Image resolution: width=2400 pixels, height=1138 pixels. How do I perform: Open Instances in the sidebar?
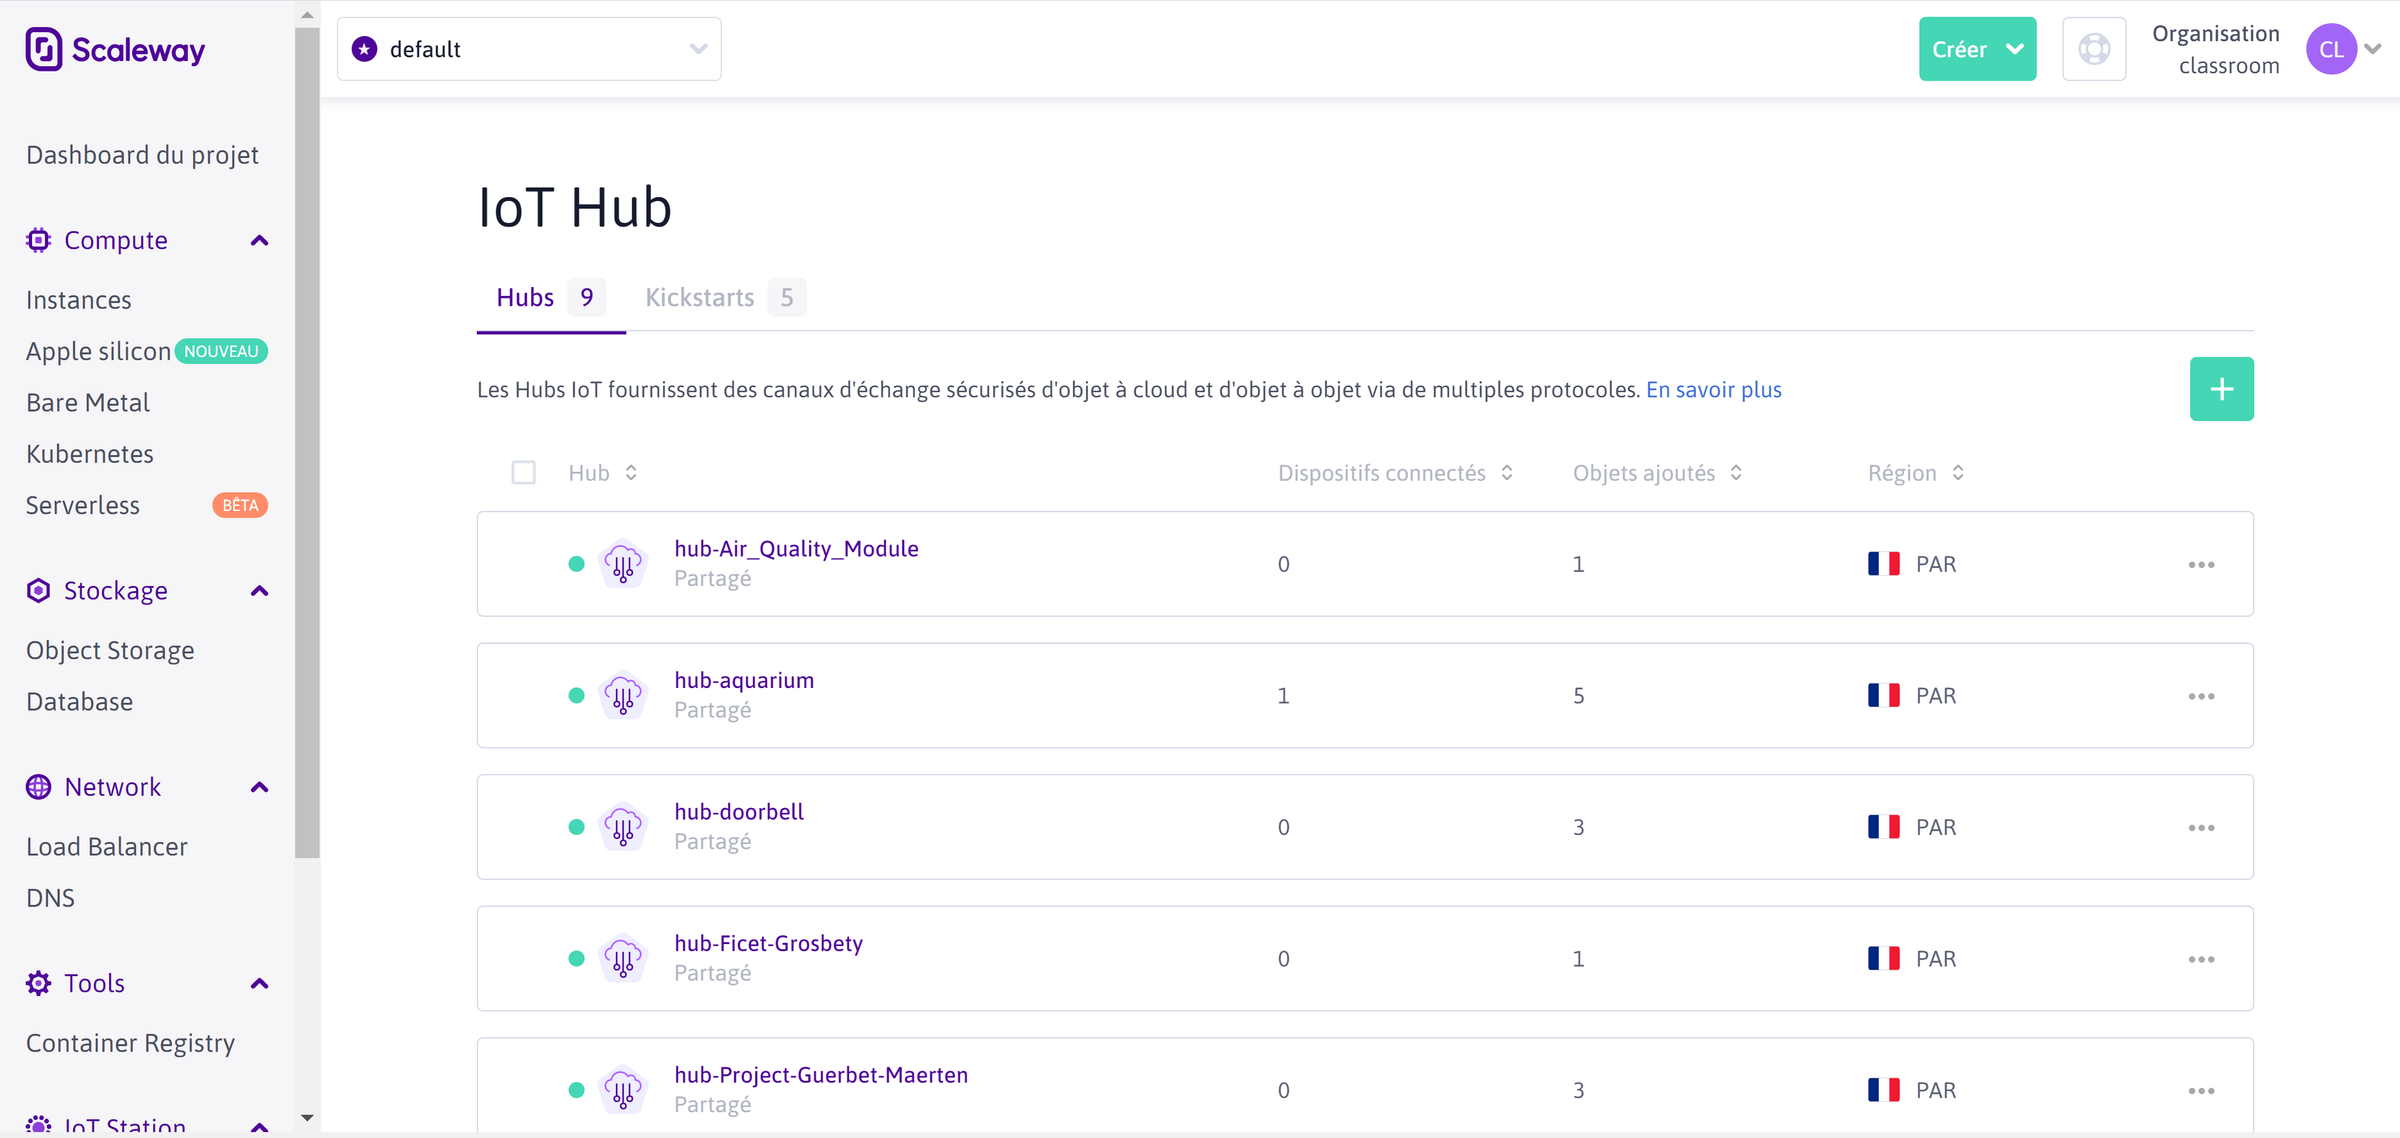click(x=78, y=300)
